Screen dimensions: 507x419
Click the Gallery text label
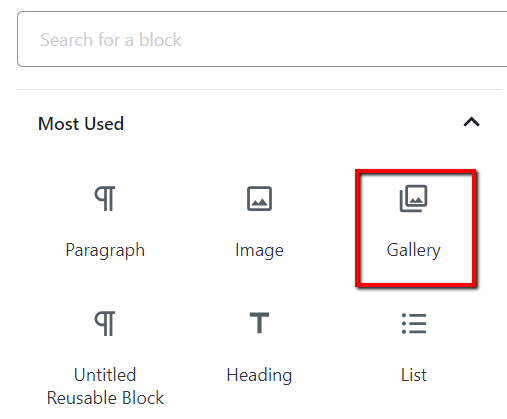[414, 250]
